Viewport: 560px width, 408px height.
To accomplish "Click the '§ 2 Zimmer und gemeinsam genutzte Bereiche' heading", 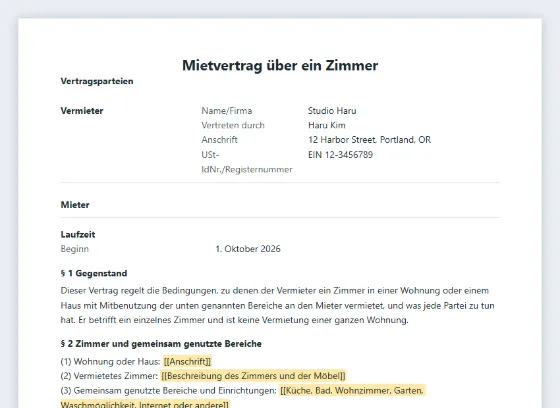I will pos(161,344).
